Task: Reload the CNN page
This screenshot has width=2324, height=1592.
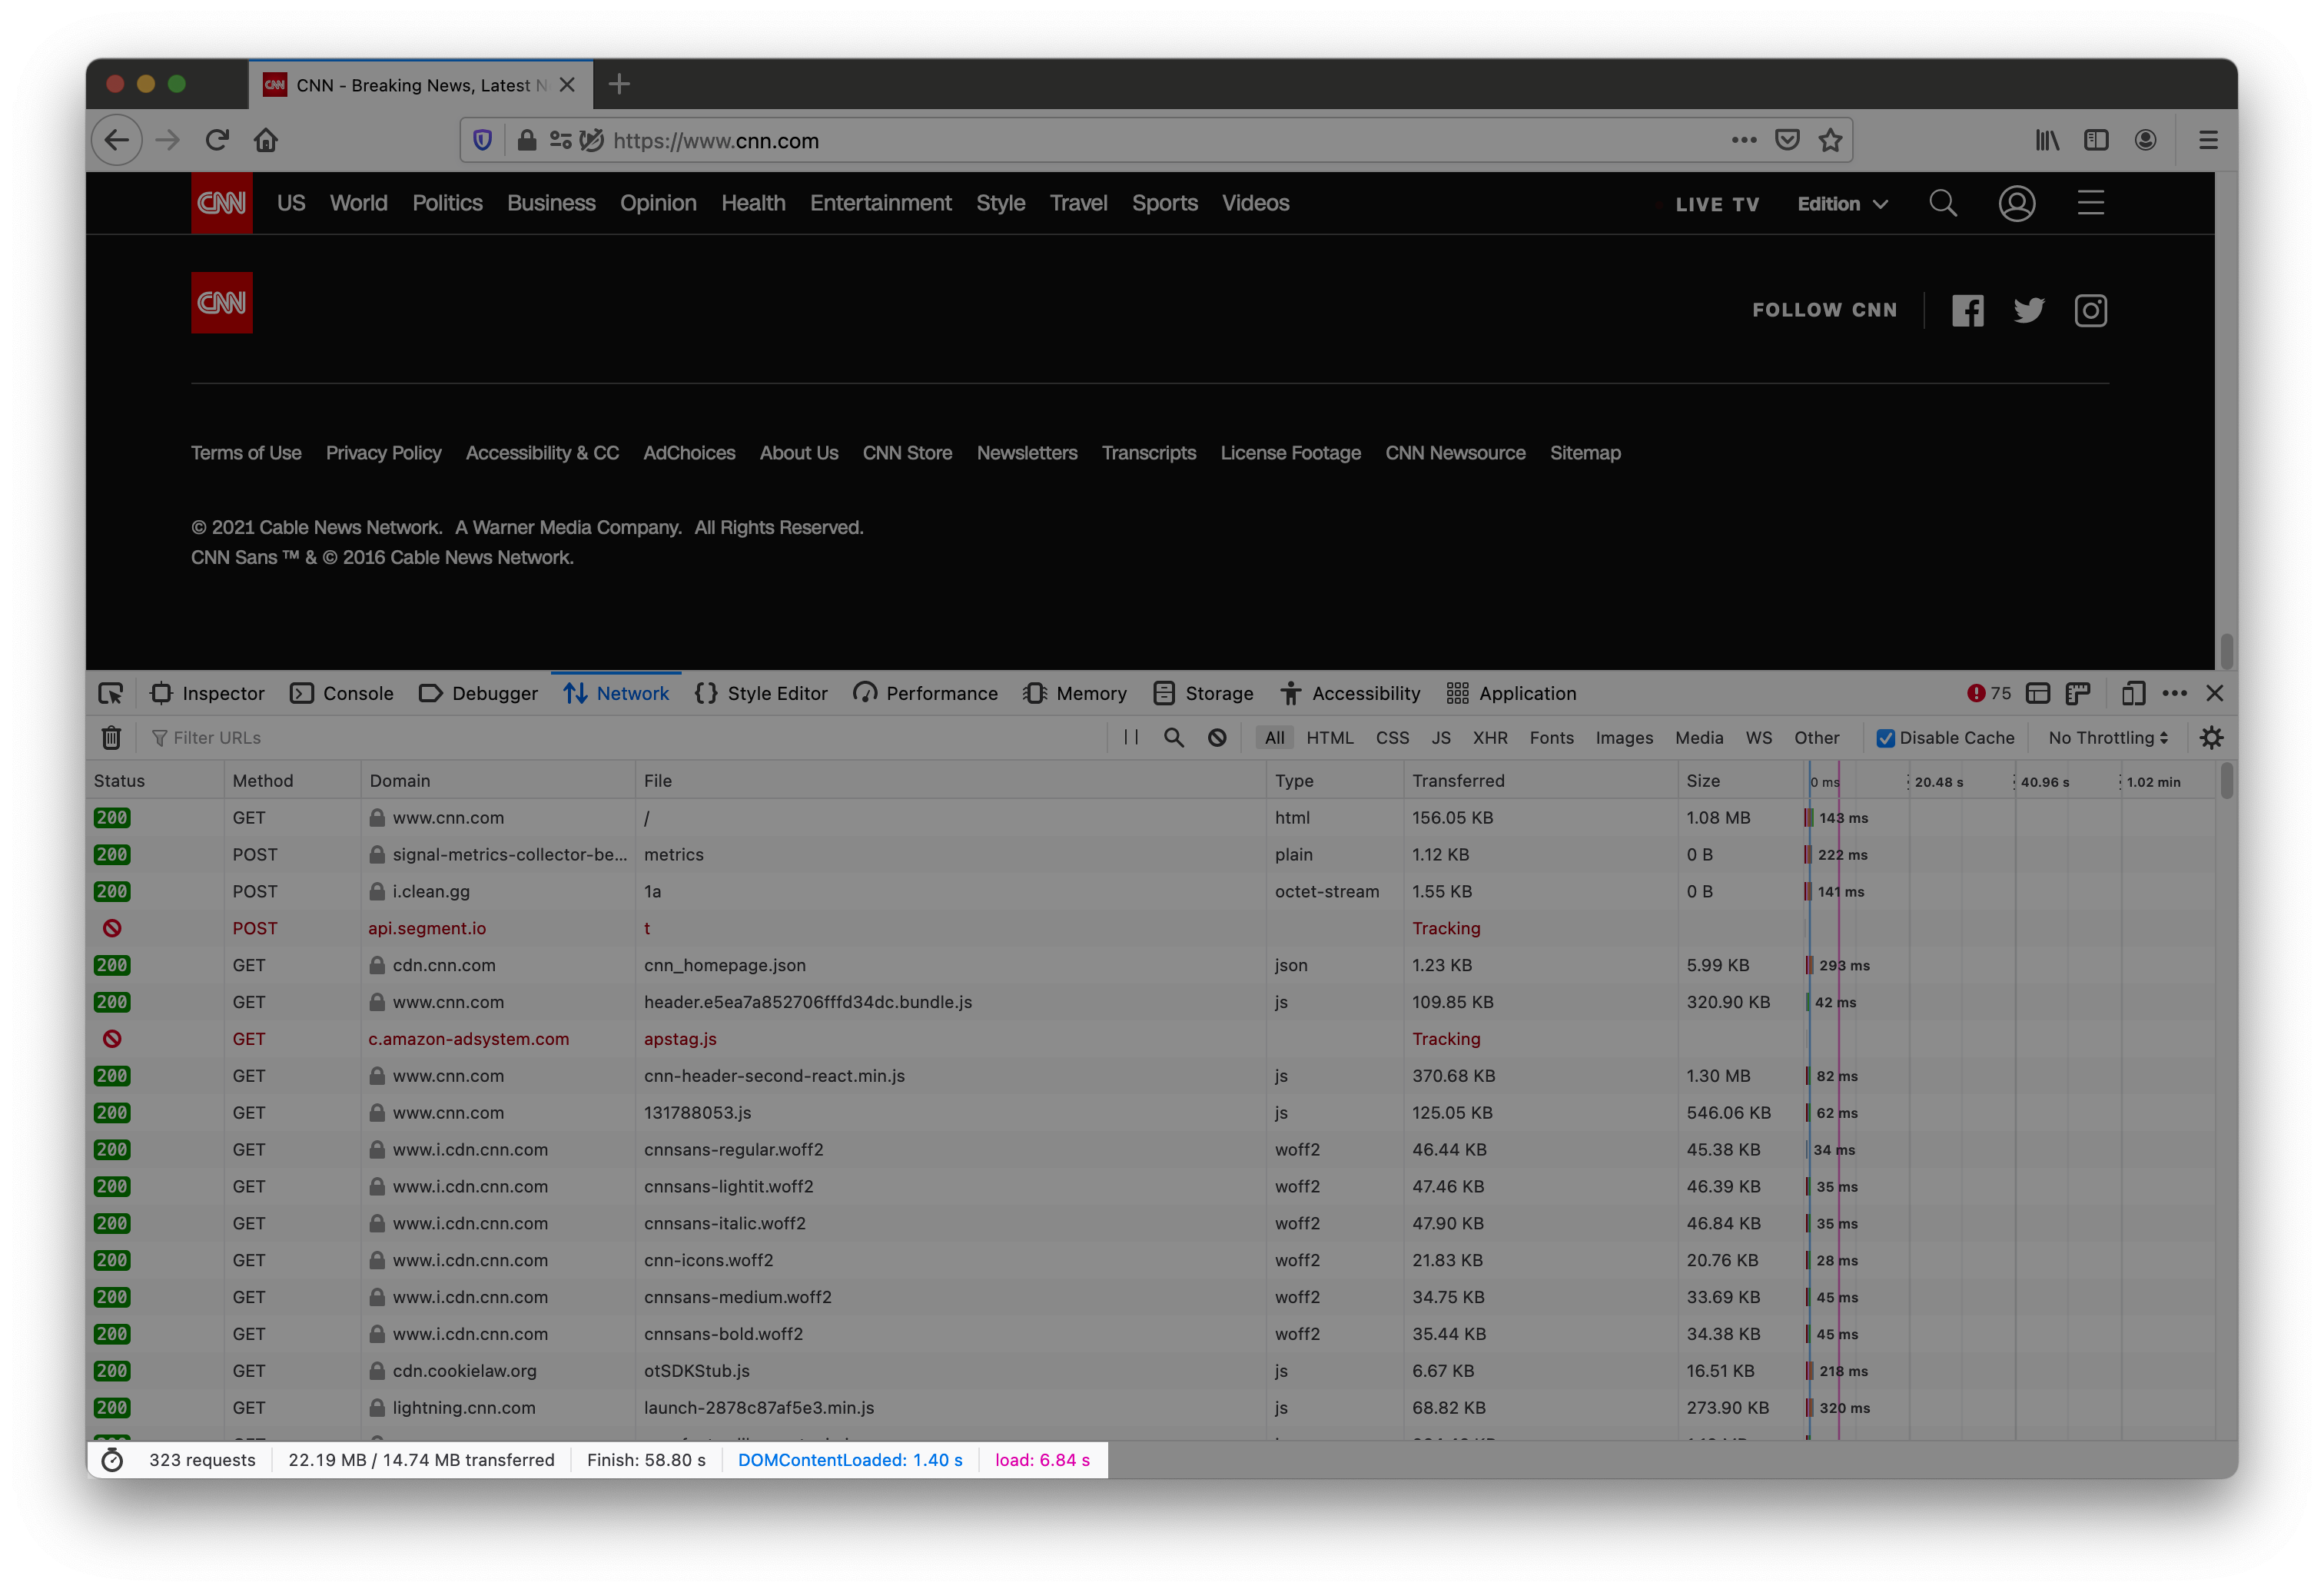Action: pyautogui.click(x=217, y=140)
